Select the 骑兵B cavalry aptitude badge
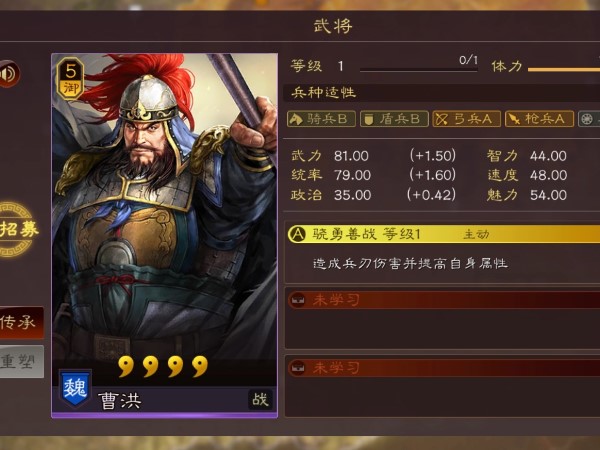 (321, 119)
